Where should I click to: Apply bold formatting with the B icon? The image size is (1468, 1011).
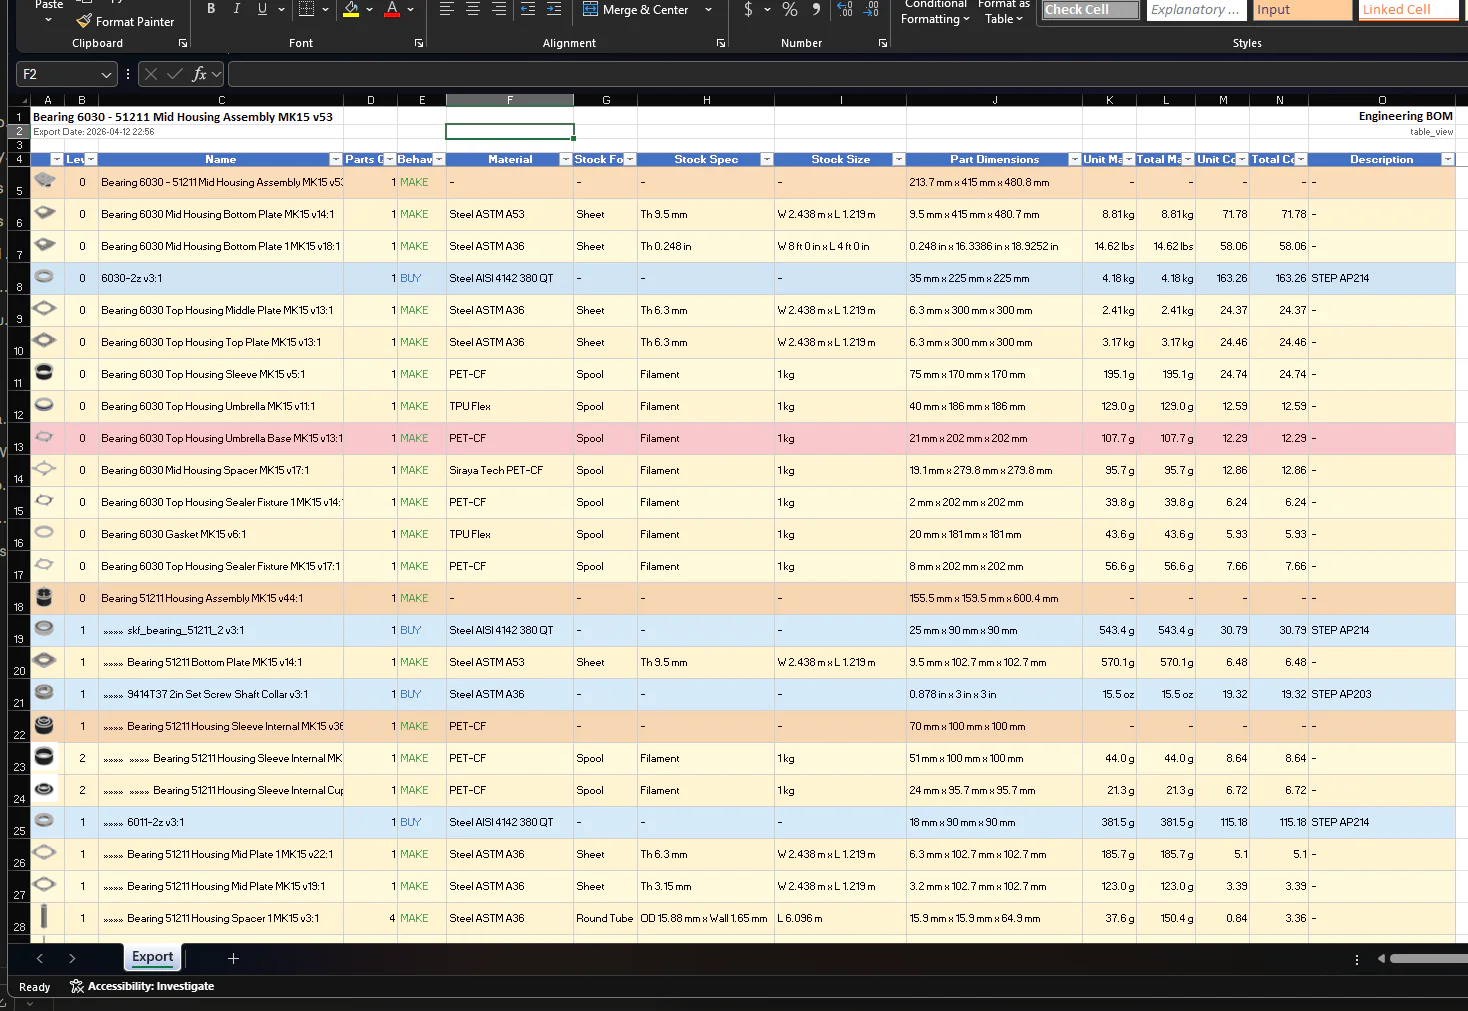tap(211, 9)
